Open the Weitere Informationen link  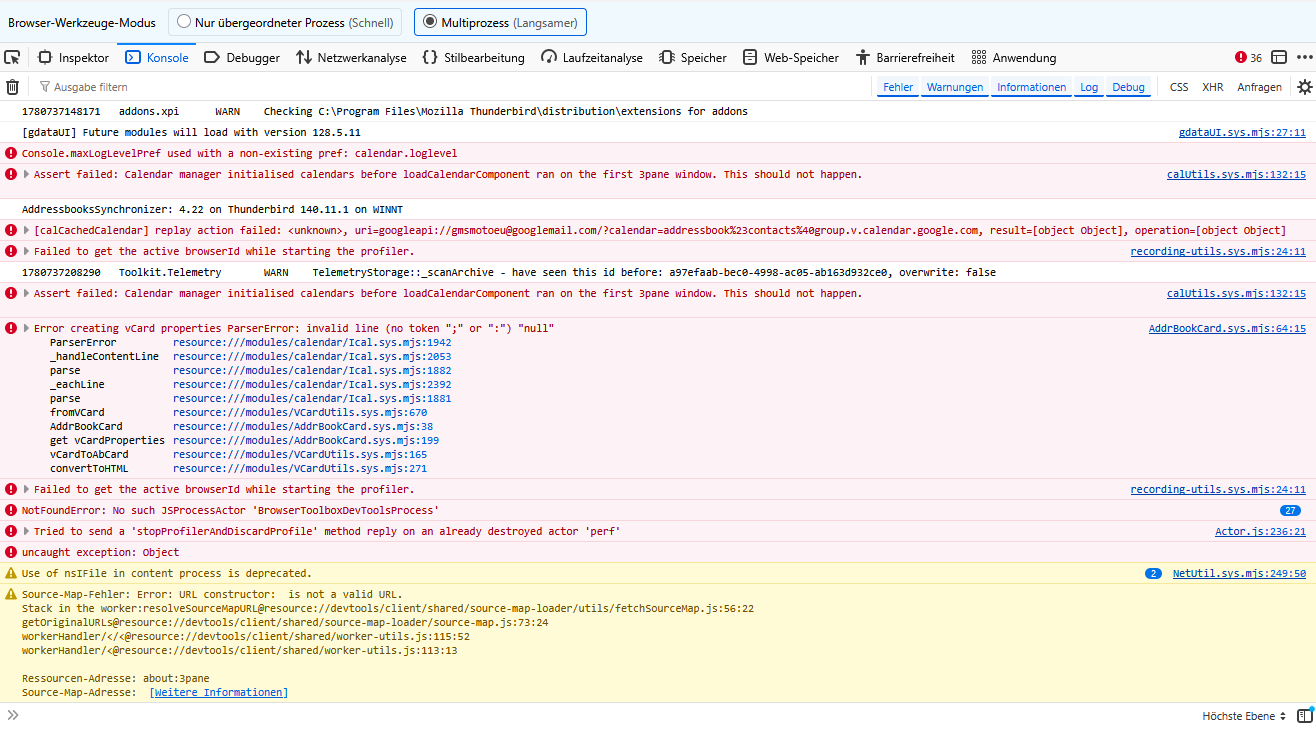218,692
